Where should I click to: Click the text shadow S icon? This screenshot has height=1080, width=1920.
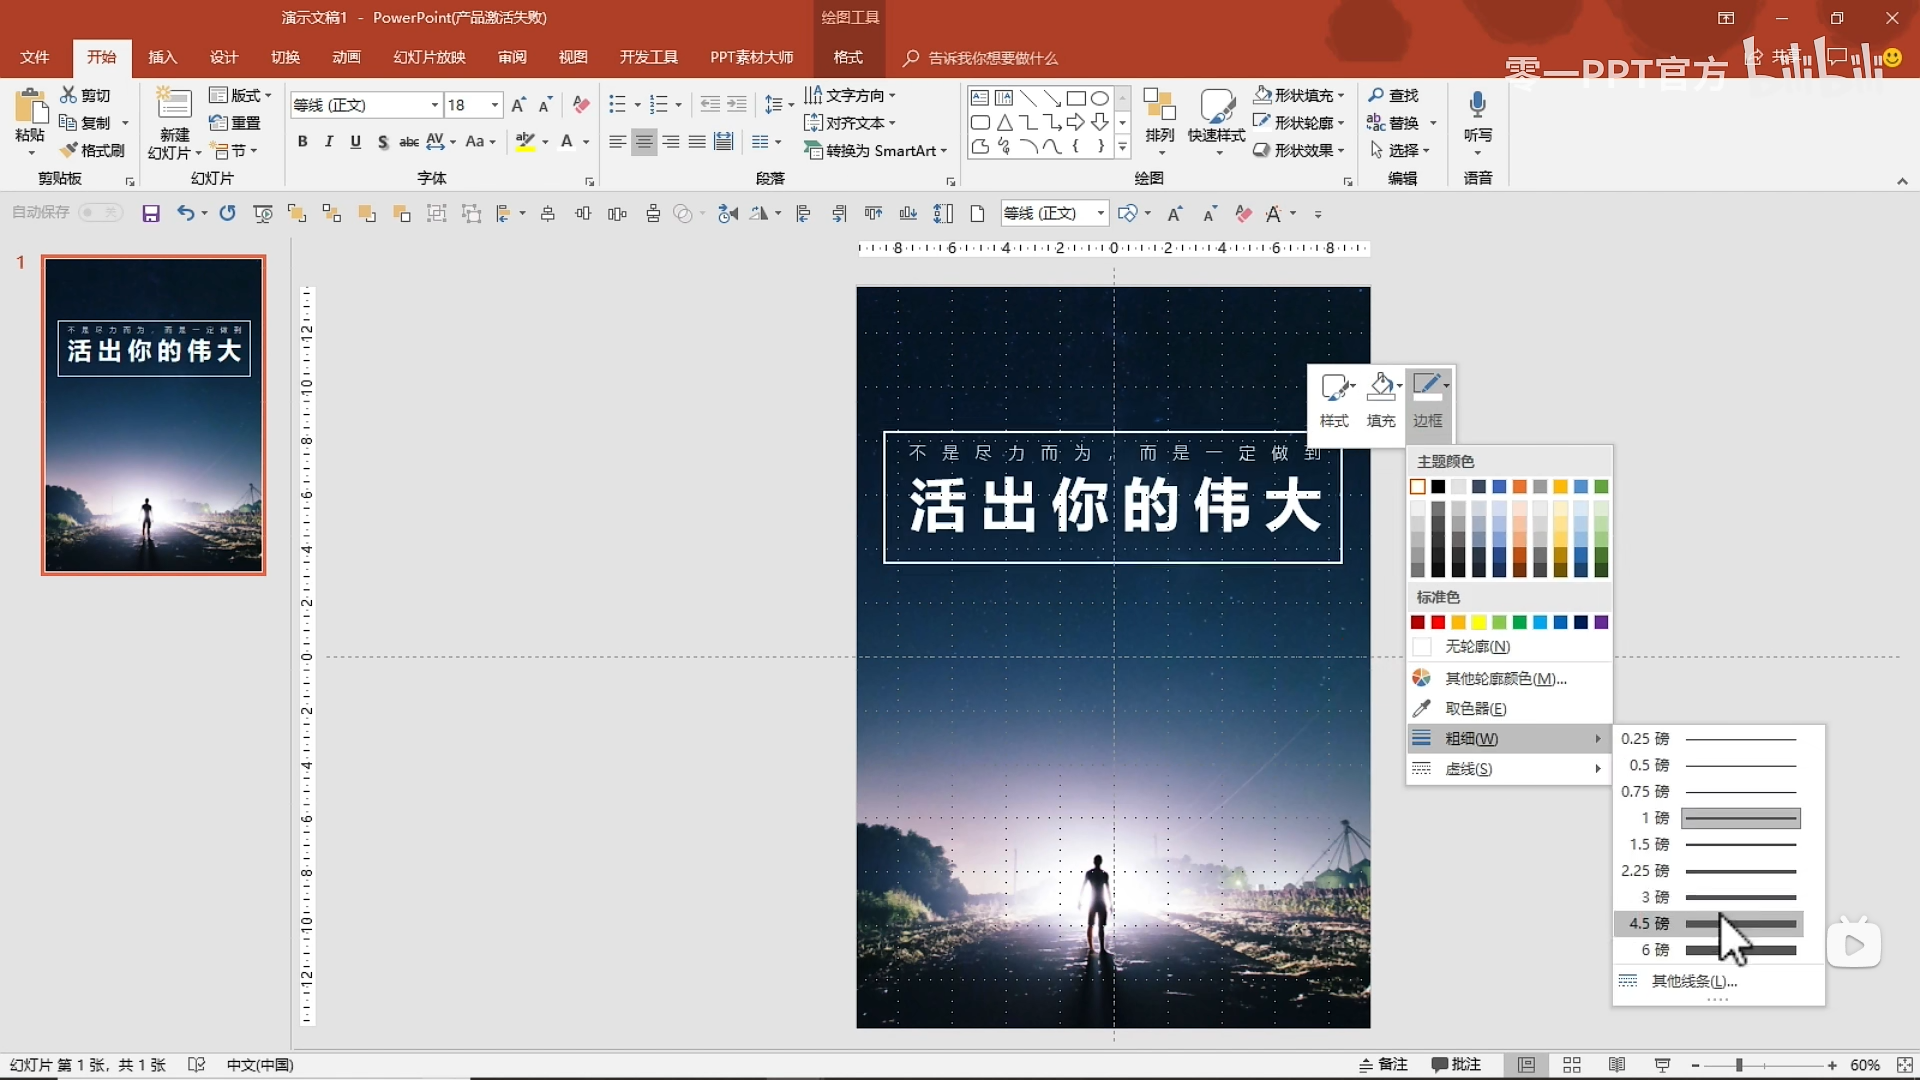click(x=382, y=142)
